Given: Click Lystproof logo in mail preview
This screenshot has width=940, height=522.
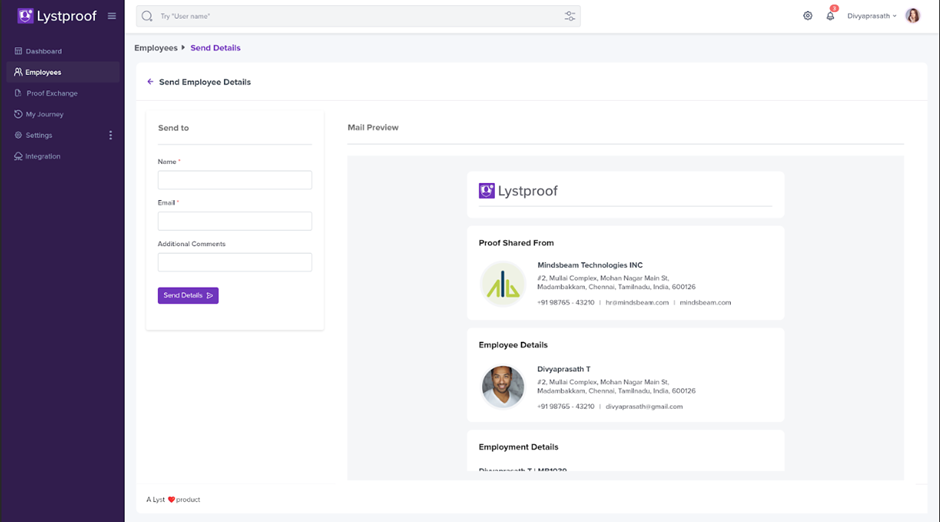Looking at the screenshot, I should point(518,191).
